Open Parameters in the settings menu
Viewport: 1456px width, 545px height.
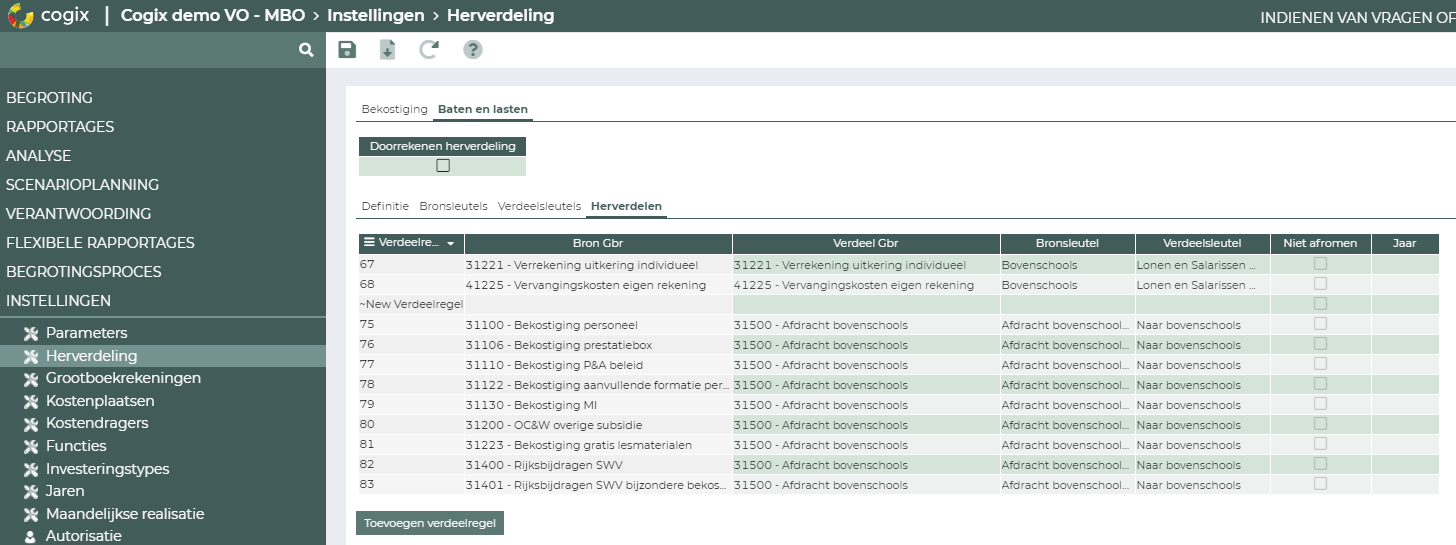pos(87,333)
